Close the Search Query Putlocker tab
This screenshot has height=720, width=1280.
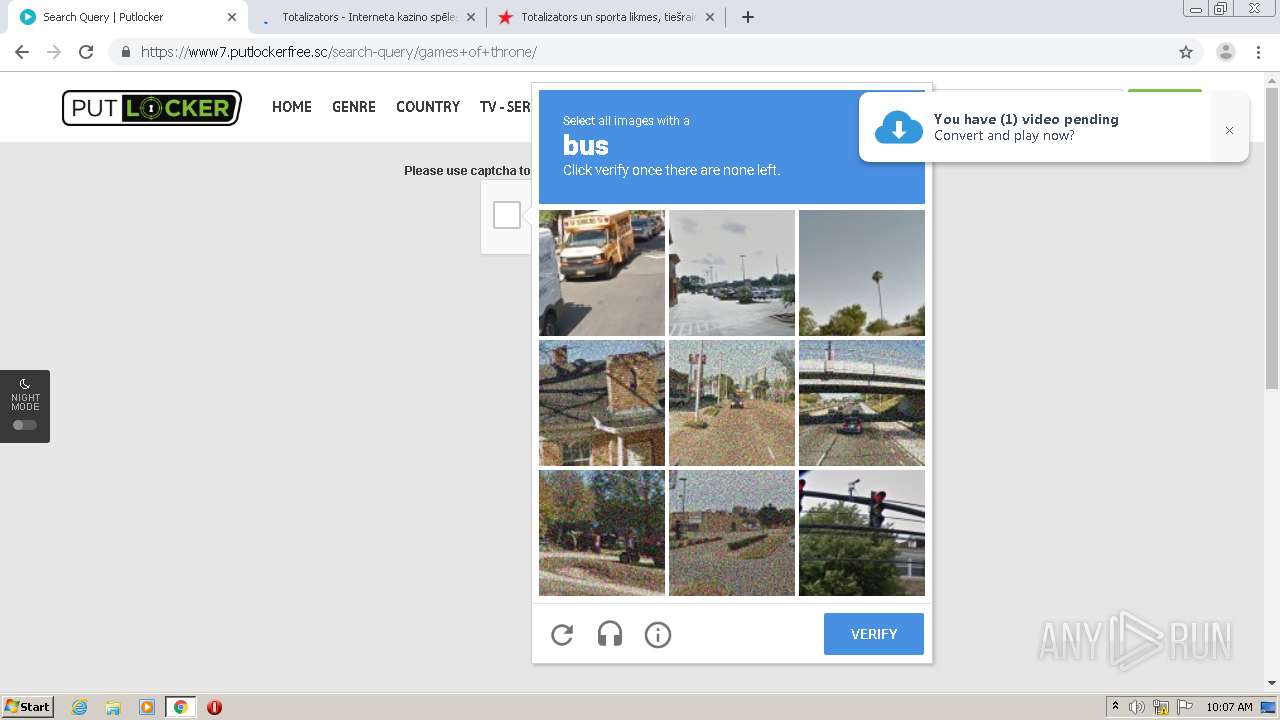(232, 17)
